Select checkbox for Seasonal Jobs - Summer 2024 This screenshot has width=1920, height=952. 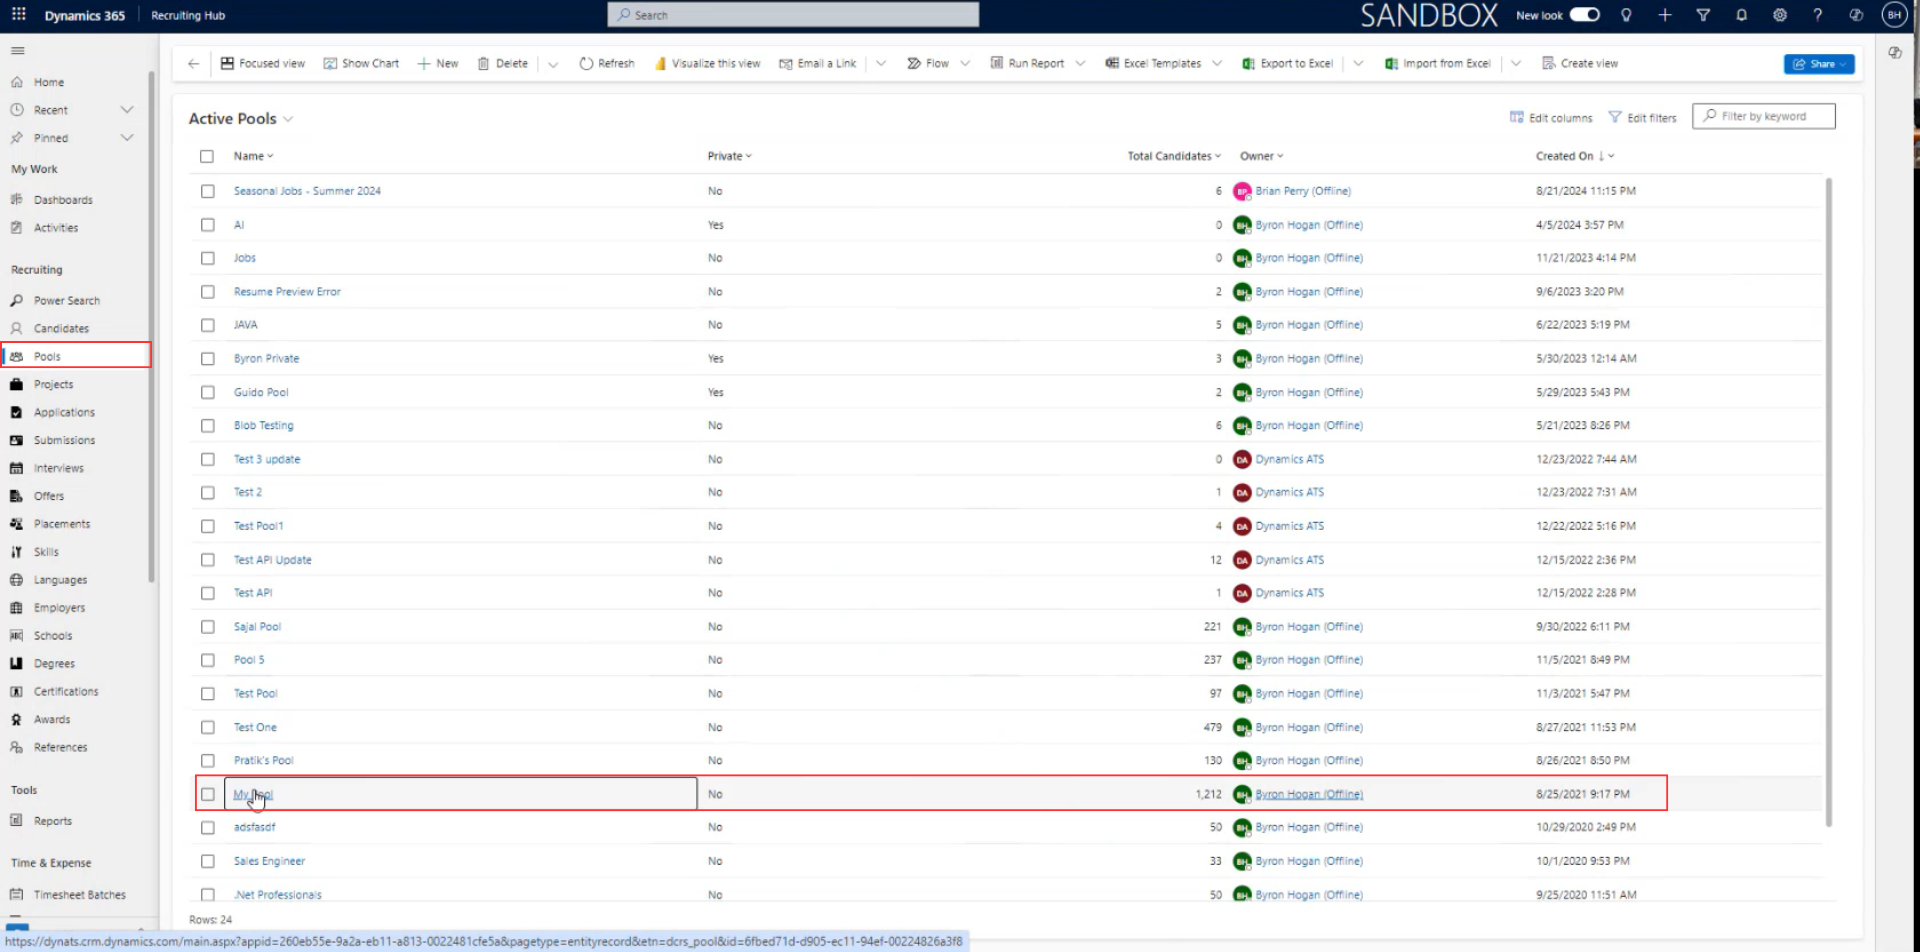coord(207,191)
